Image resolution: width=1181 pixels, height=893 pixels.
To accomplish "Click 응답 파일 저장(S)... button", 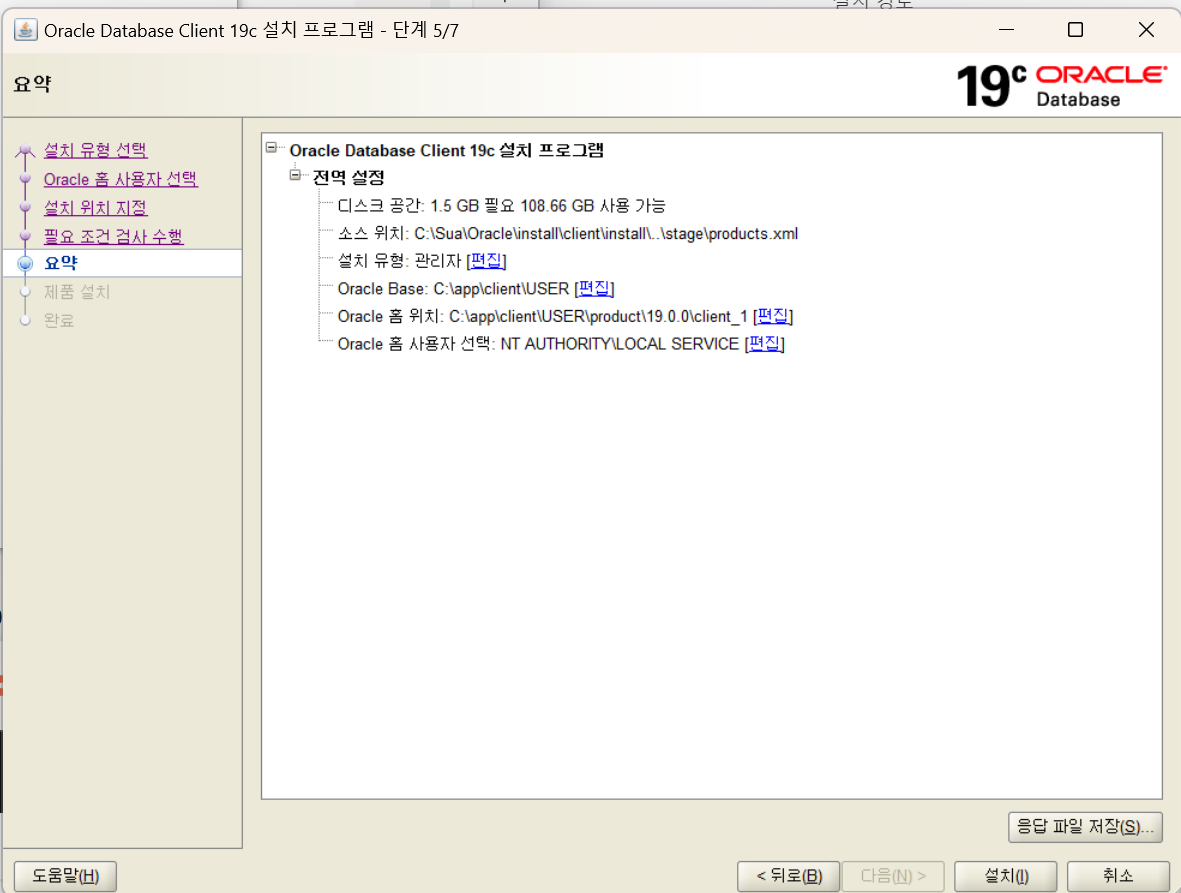I will coord(1085,827).
